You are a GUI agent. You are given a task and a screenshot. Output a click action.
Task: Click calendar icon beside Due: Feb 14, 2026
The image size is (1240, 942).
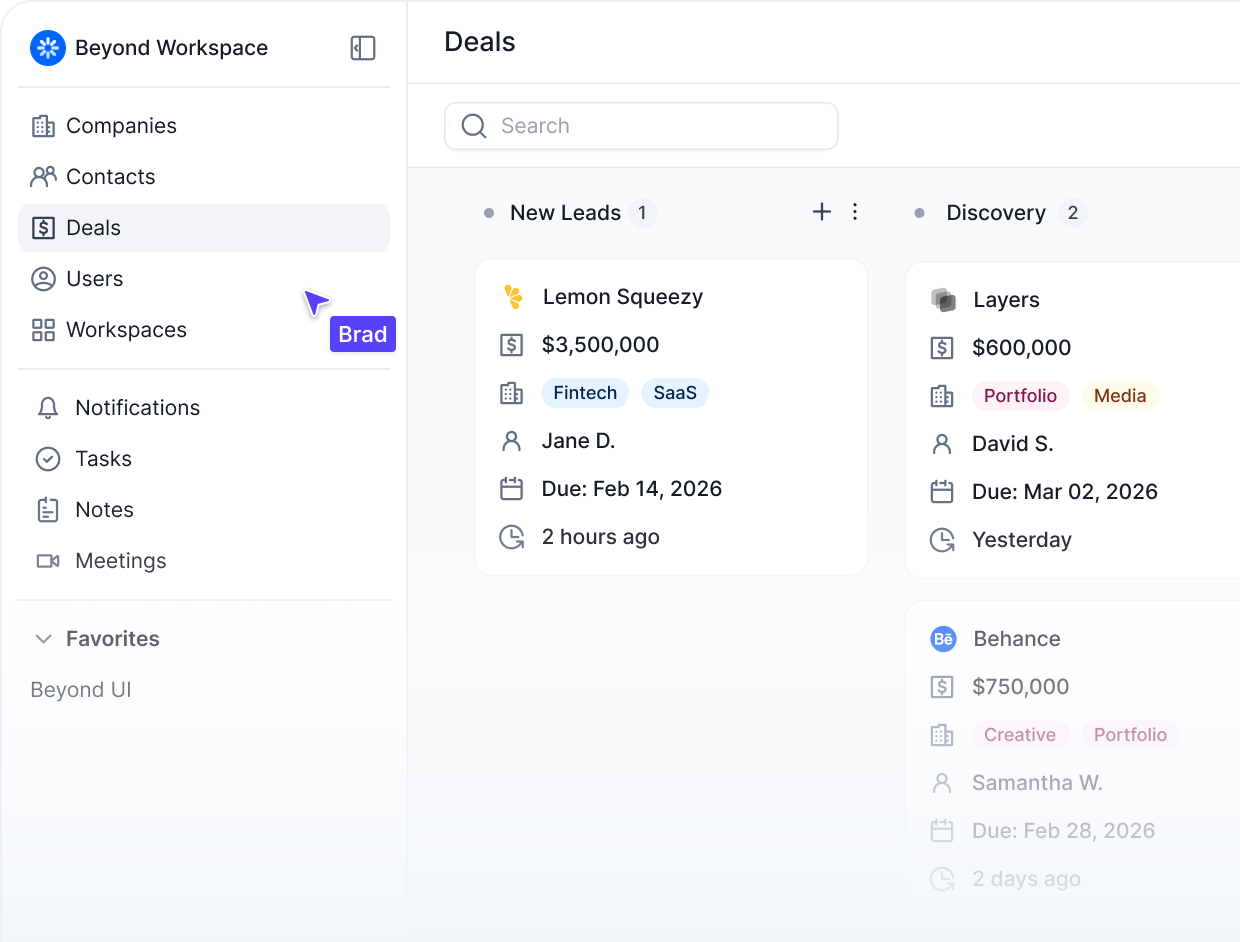pyautogui.click(x=511, y=489)
